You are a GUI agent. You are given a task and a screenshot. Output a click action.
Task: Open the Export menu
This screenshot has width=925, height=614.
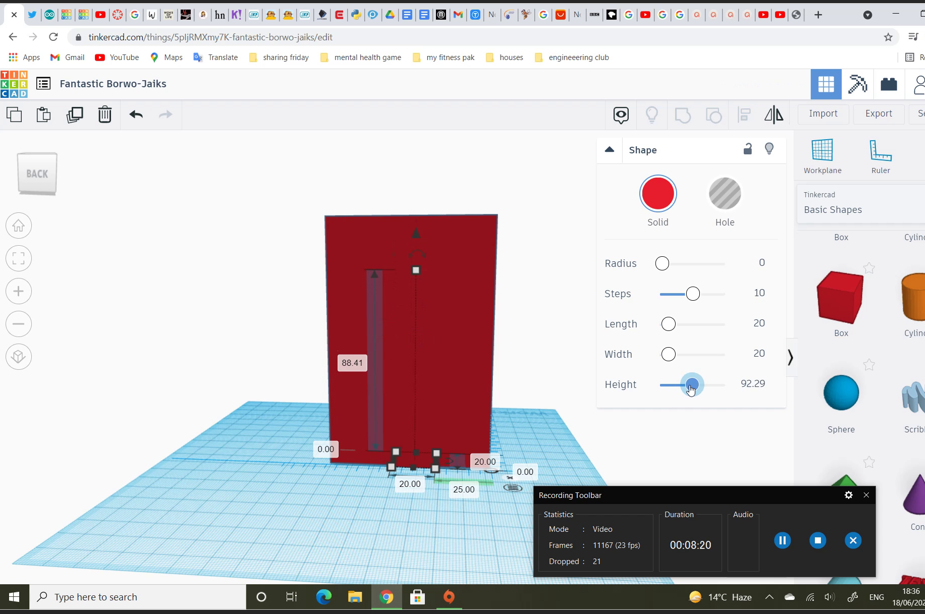(x=877, y=113)
